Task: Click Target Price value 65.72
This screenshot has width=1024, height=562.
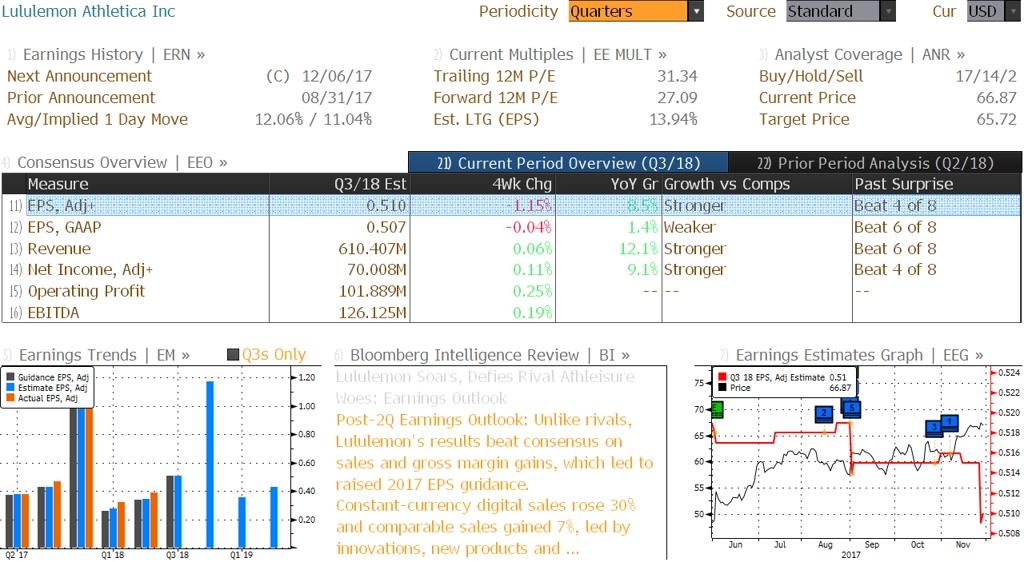Action: (x=997, y=119)
